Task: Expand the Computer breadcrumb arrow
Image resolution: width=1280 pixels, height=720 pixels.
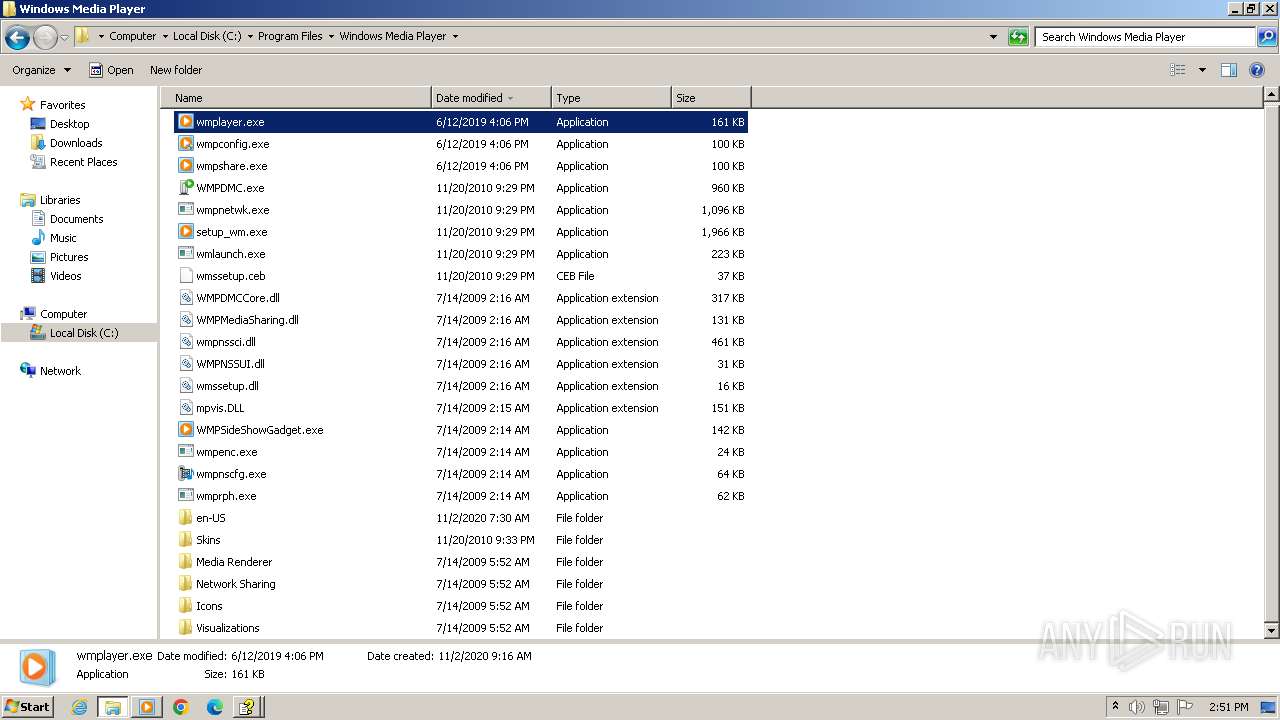Action: [x=164, y=36]
